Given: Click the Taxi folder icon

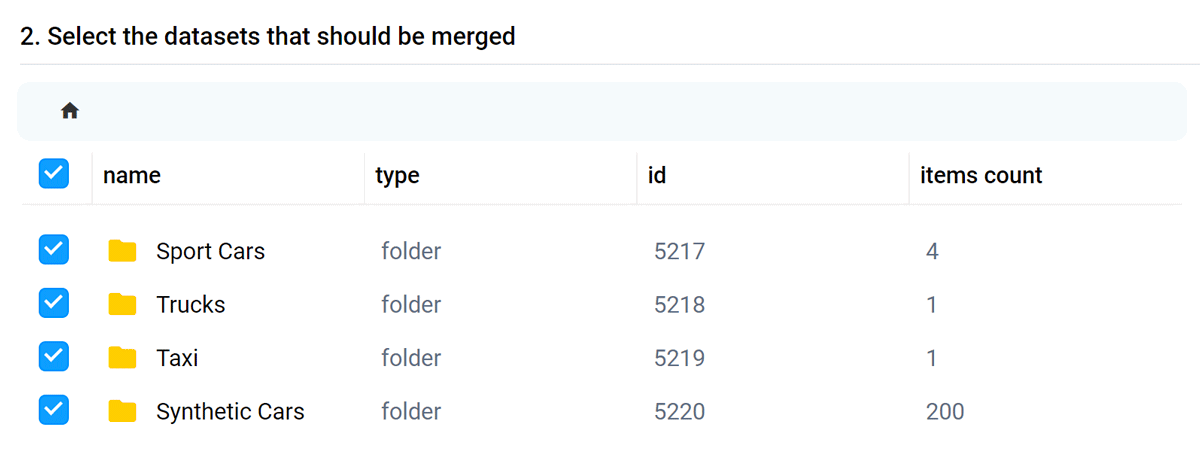Looking at the screenshot, I should pos(122,357).
